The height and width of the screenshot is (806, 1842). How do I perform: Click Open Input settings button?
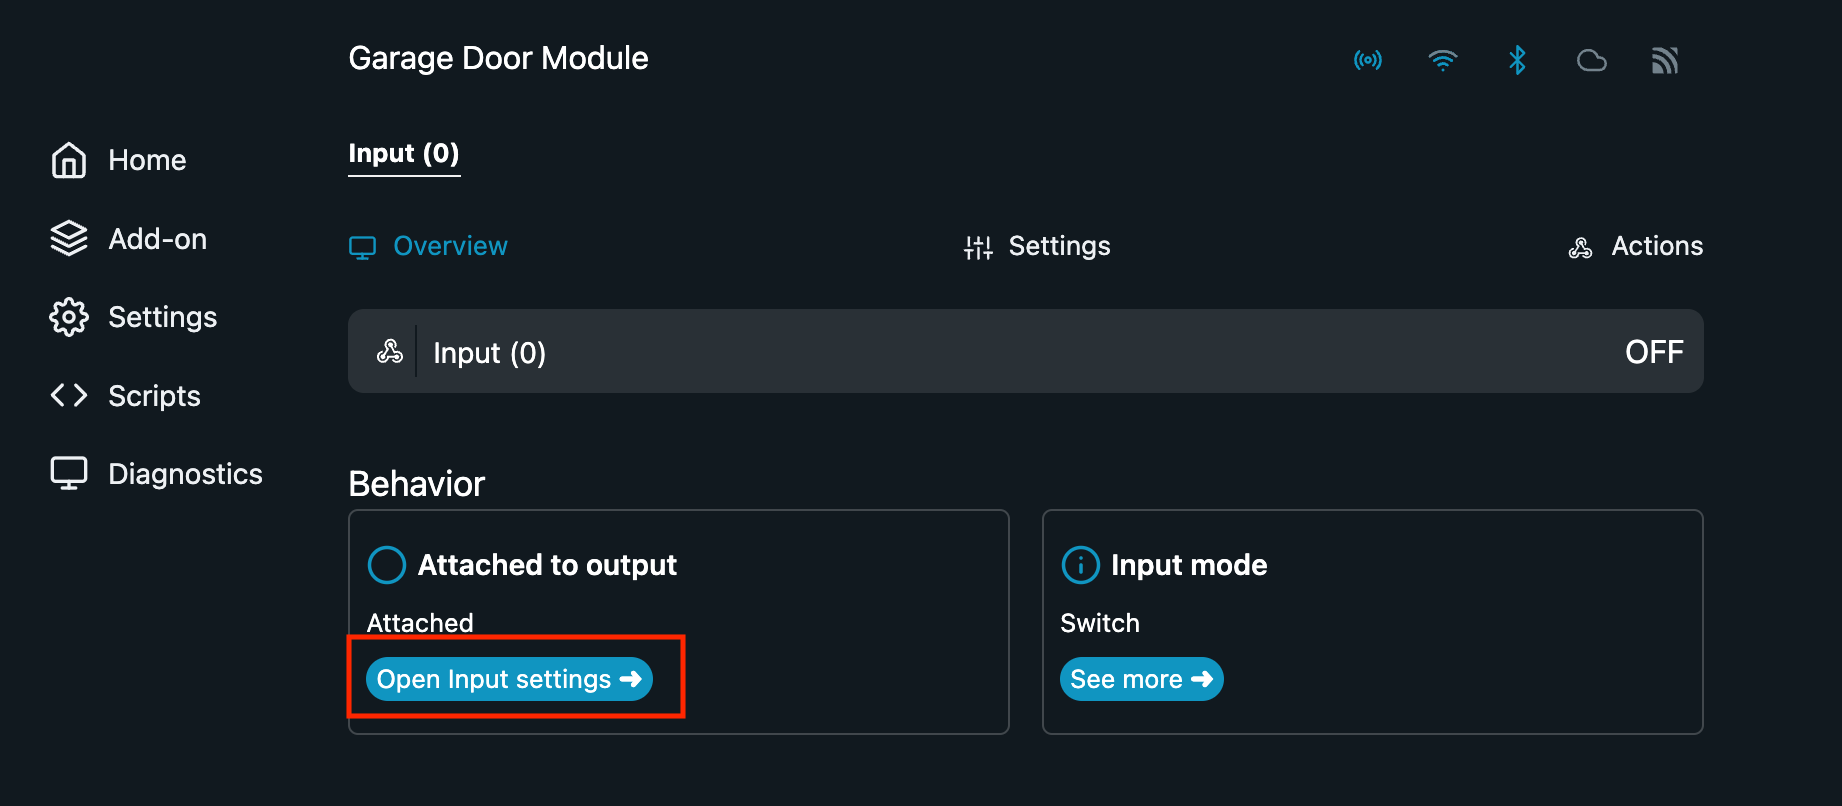tap(509, 679)
